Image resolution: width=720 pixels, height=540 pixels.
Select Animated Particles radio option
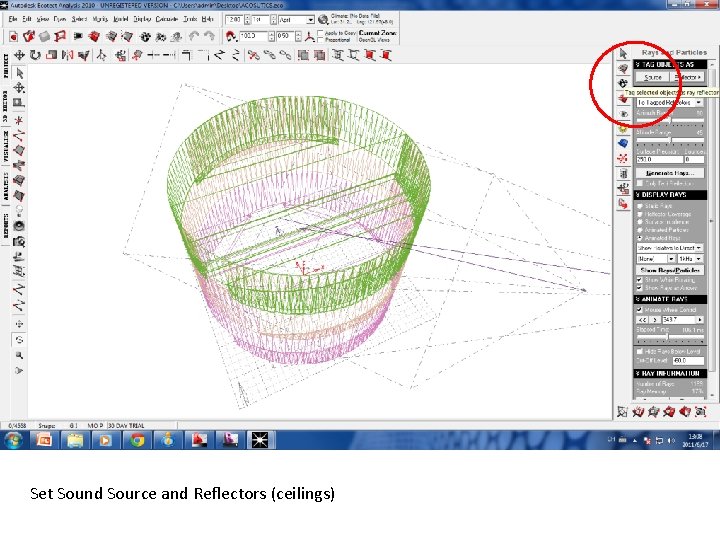[x=639, y=230]
